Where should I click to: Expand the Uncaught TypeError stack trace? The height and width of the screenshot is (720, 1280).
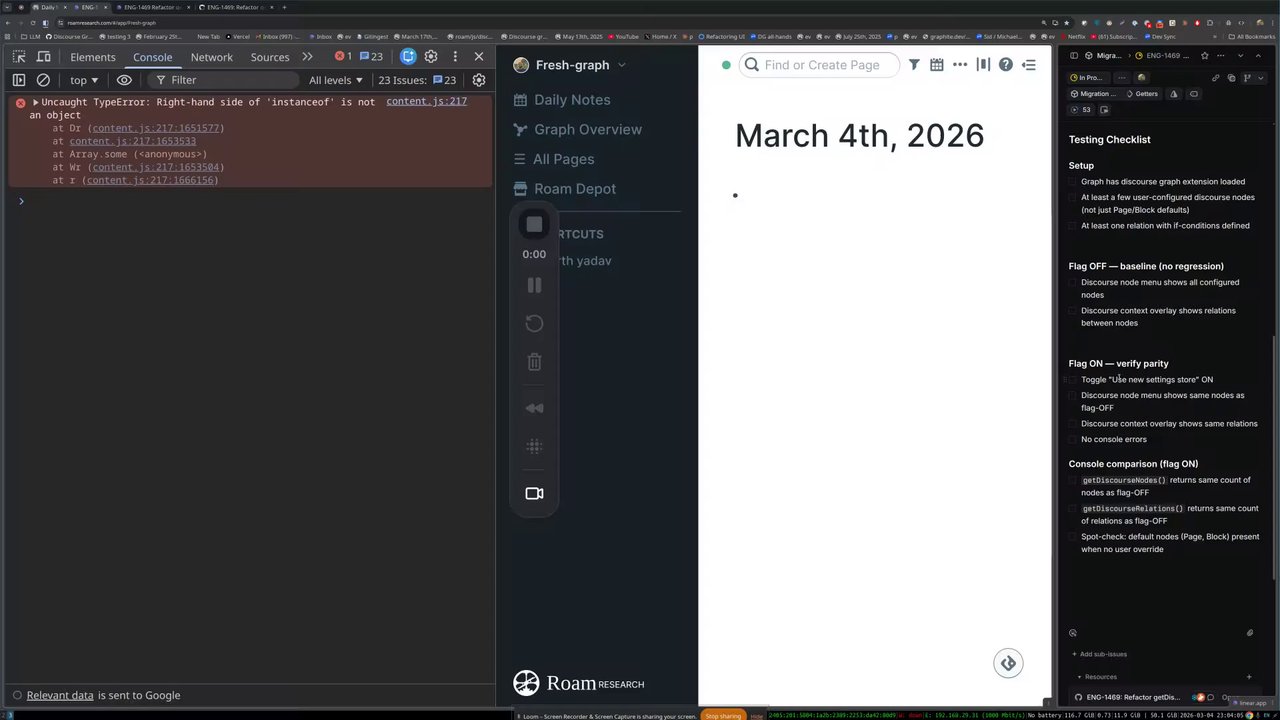click(36, 102)
